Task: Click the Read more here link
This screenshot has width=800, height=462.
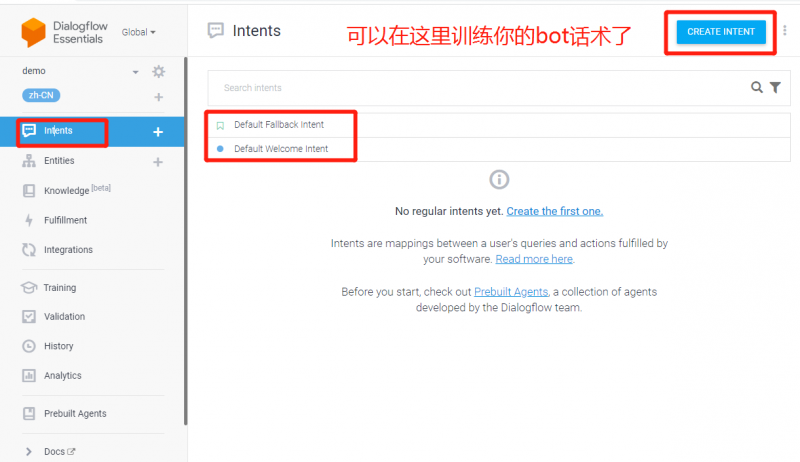Action: point(534,259)
